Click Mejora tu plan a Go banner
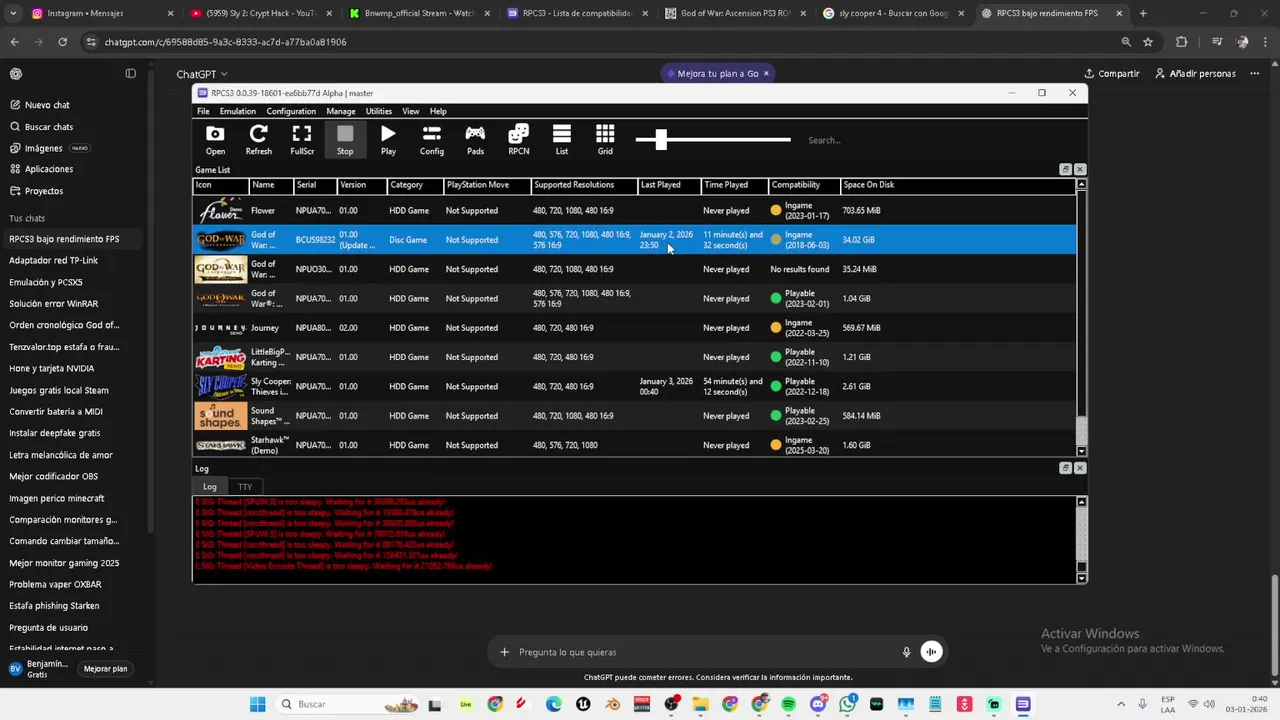This screenshot has height=720, width=1280. [717, 74]
